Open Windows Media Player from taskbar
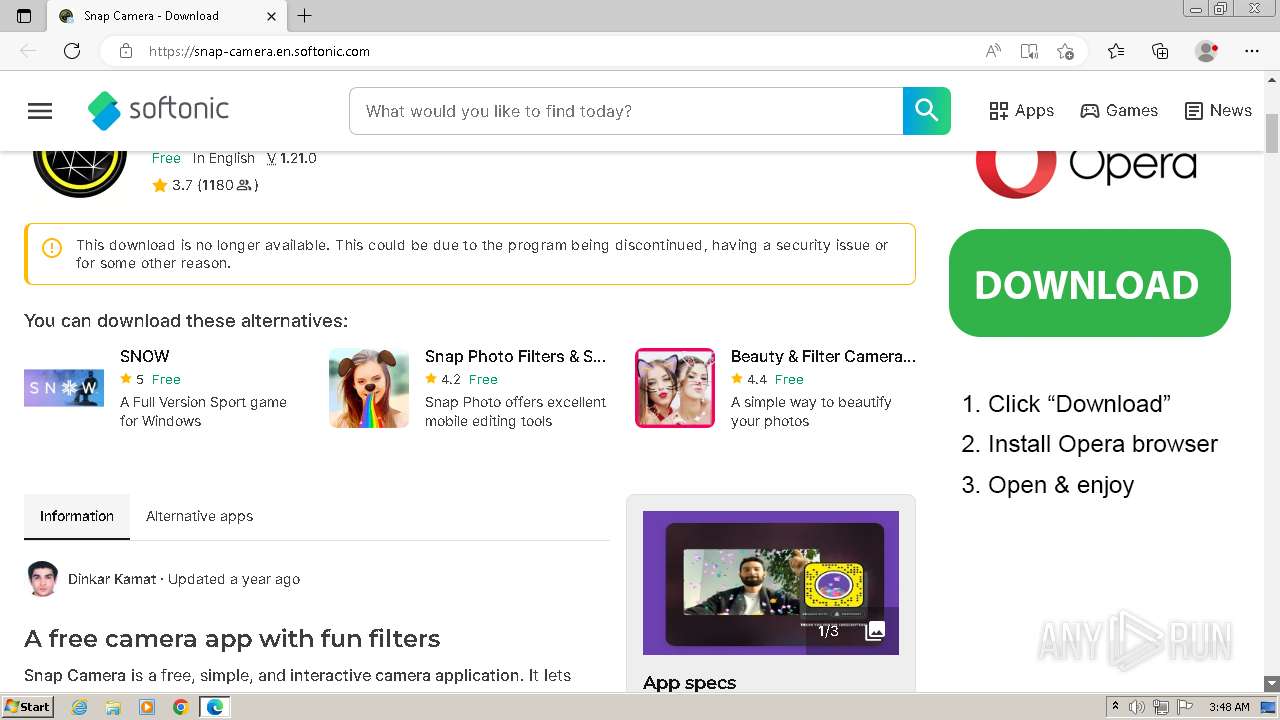The height and width of the screenshot is (720, 1280). (x=147, y=707)
